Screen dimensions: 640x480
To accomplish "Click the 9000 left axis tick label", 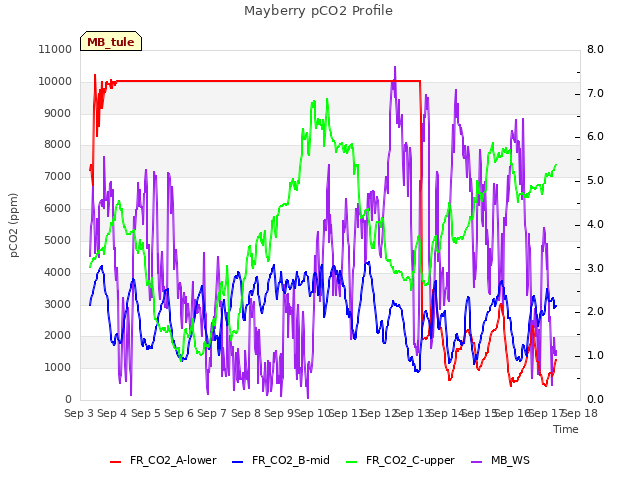I will [58, 113].
